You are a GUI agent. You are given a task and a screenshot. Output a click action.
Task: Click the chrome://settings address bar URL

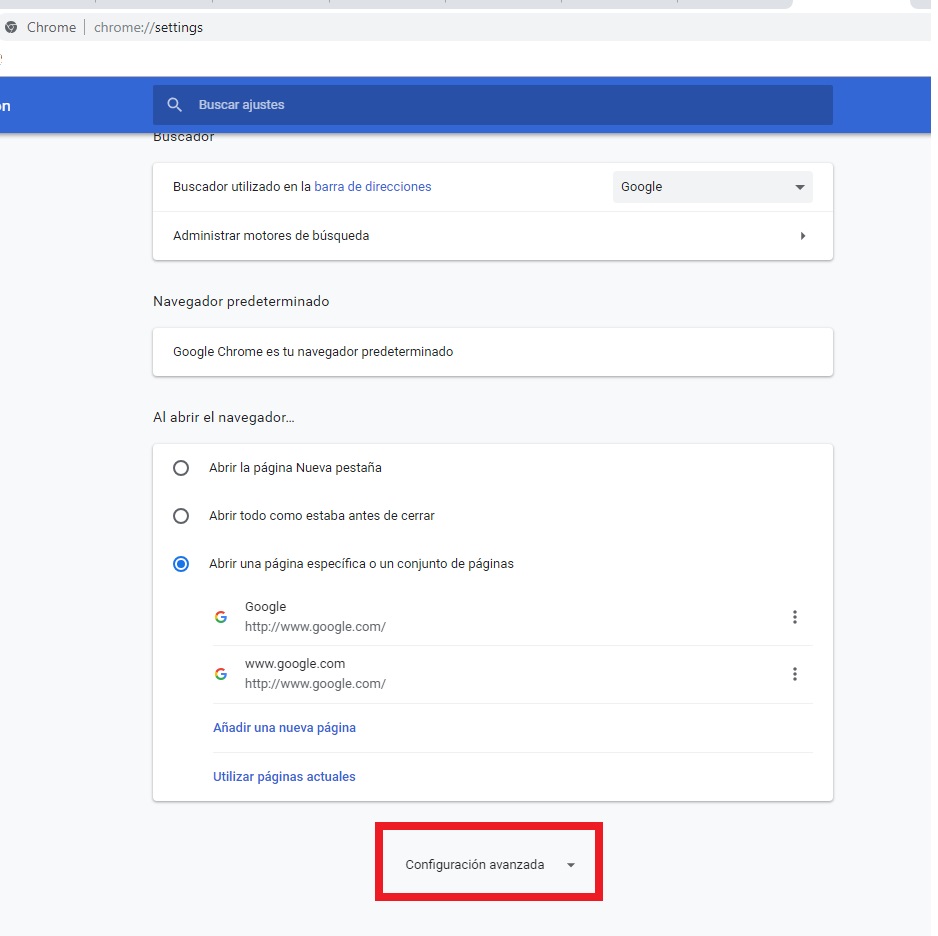(x=148, y=28)
